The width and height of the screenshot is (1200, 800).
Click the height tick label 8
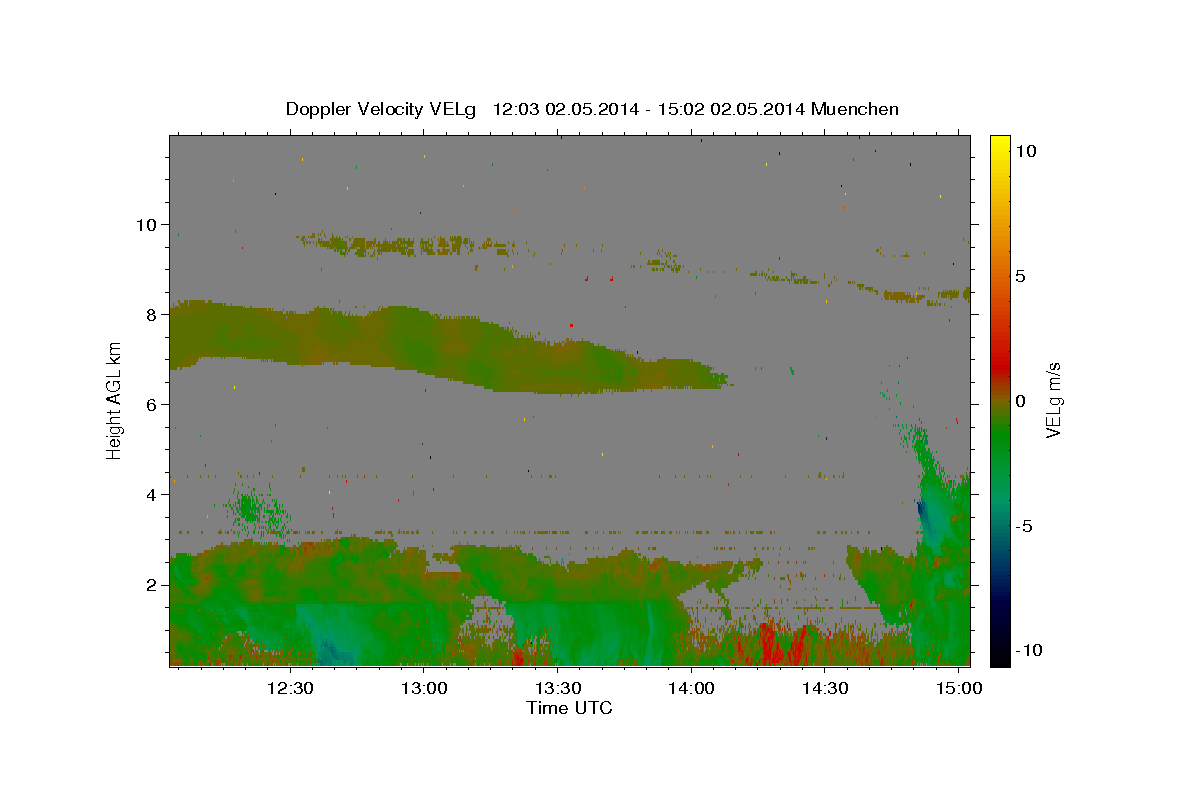click(x=152, y=314)
